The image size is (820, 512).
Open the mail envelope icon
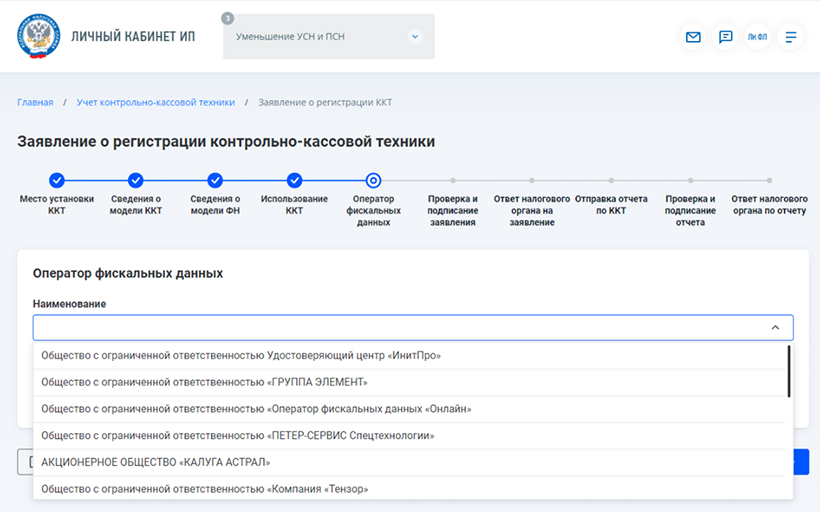click(x=693, y=37)
